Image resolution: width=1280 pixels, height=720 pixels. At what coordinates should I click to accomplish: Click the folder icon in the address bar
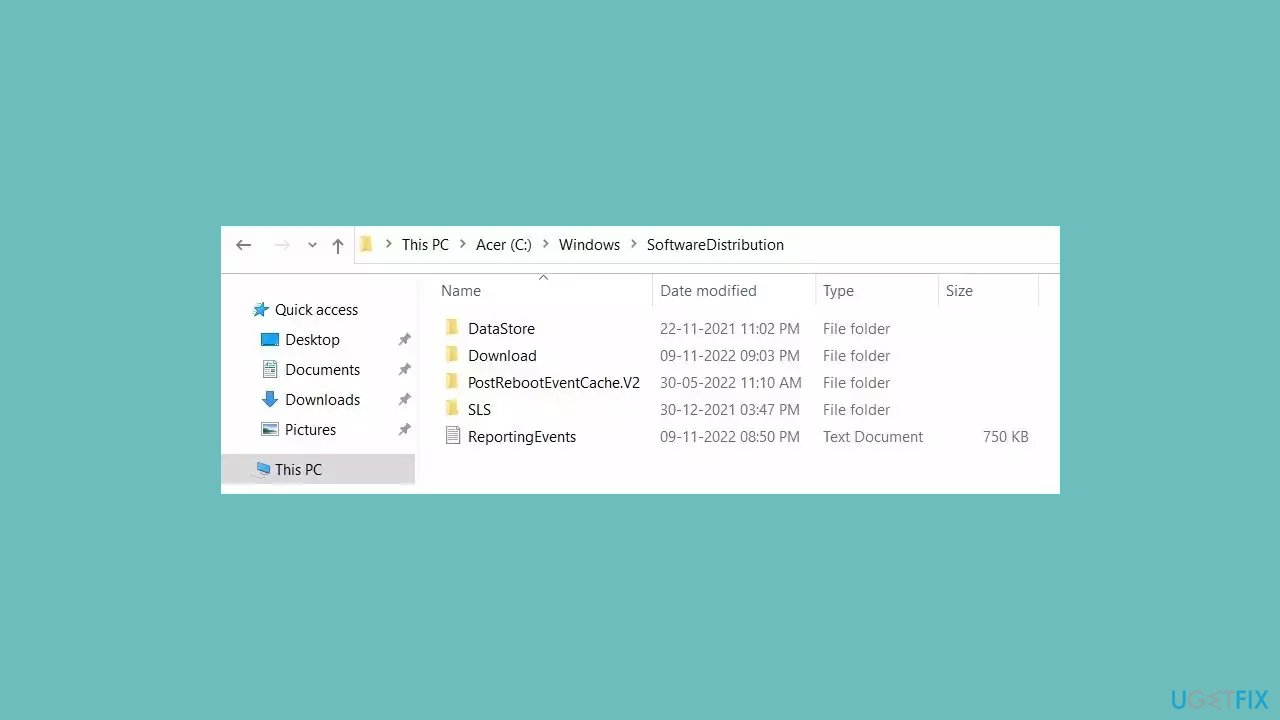367,244
